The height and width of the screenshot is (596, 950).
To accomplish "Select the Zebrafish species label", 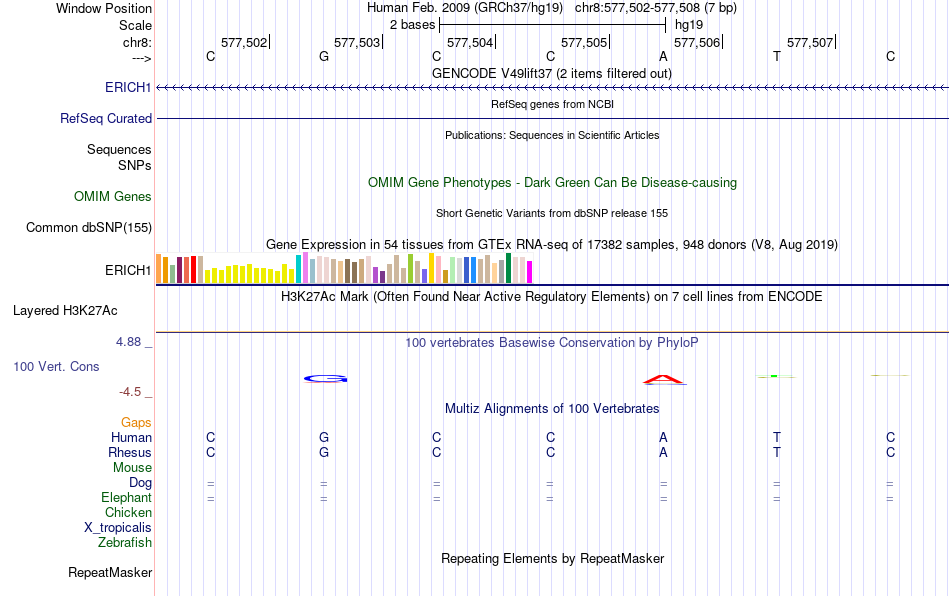I will pos(125,542).
